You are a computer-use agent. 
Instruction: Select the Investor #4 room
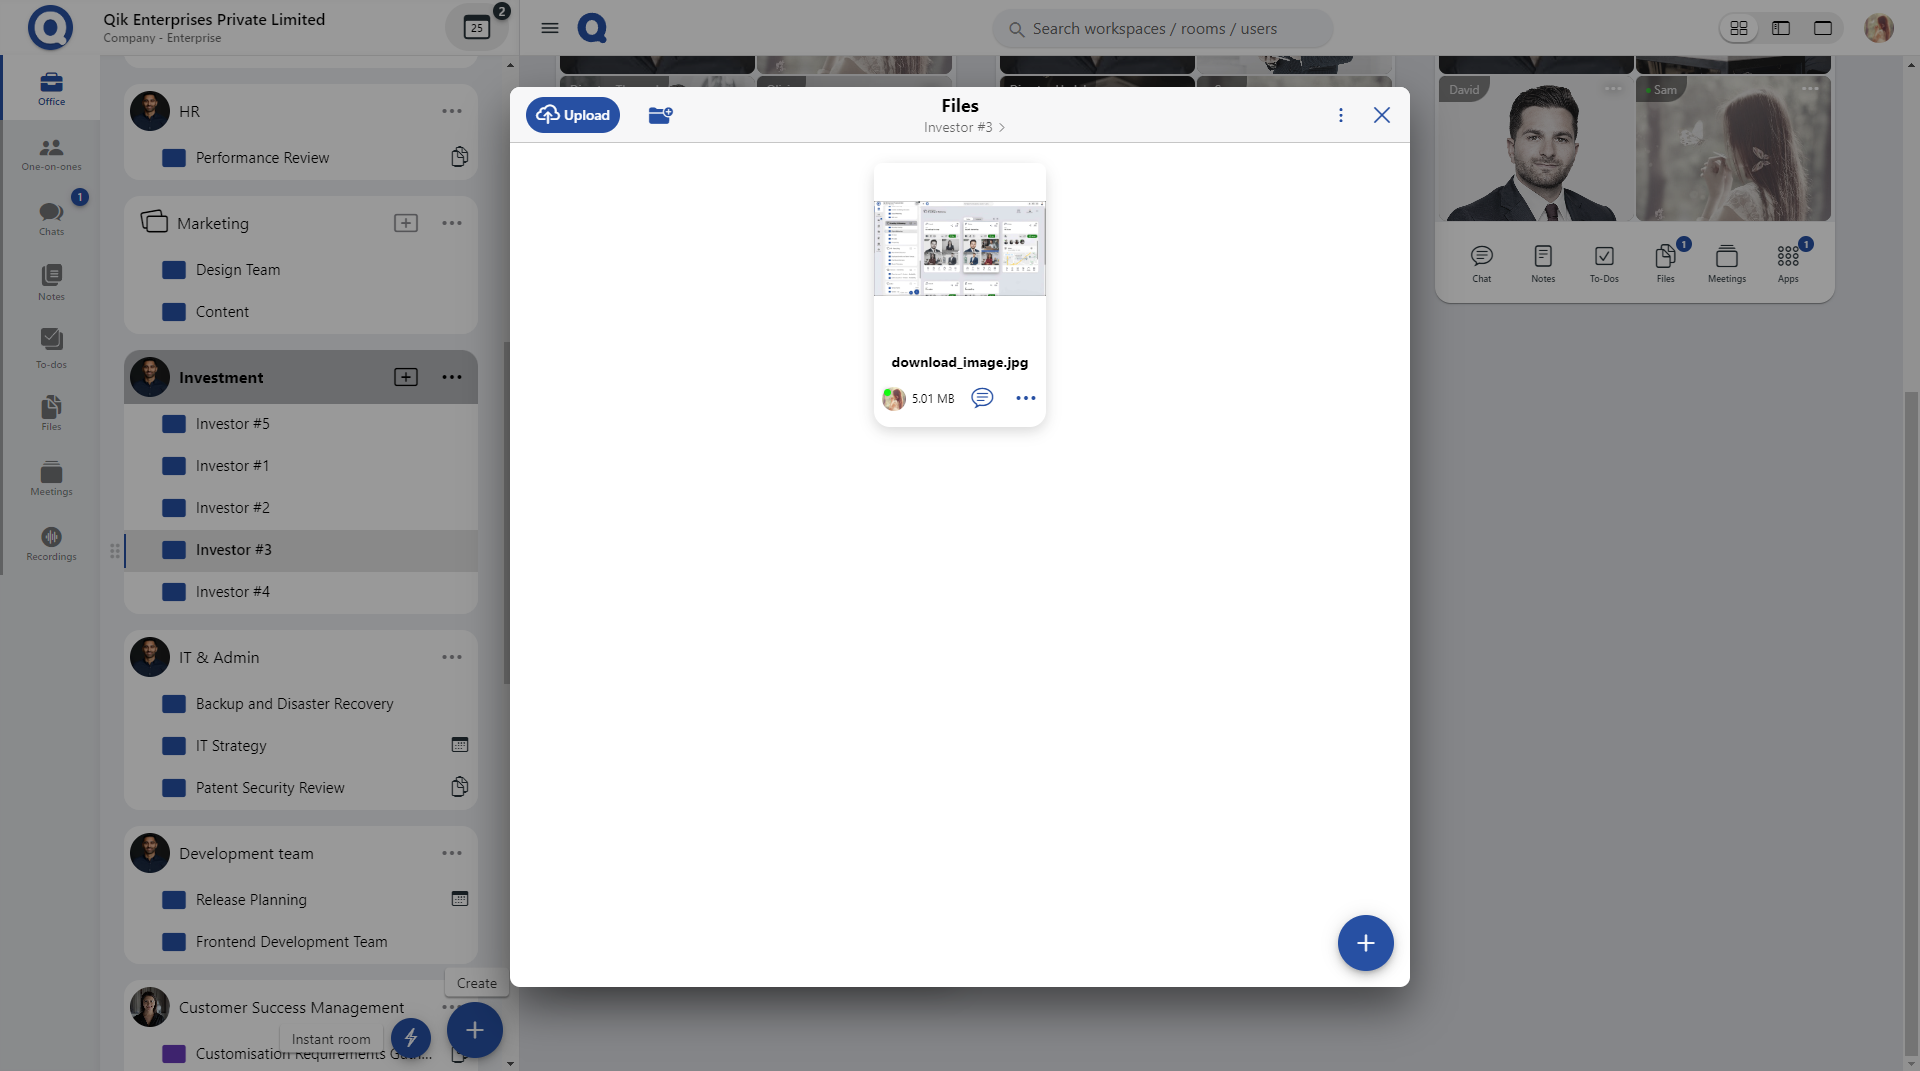(233, 592)
